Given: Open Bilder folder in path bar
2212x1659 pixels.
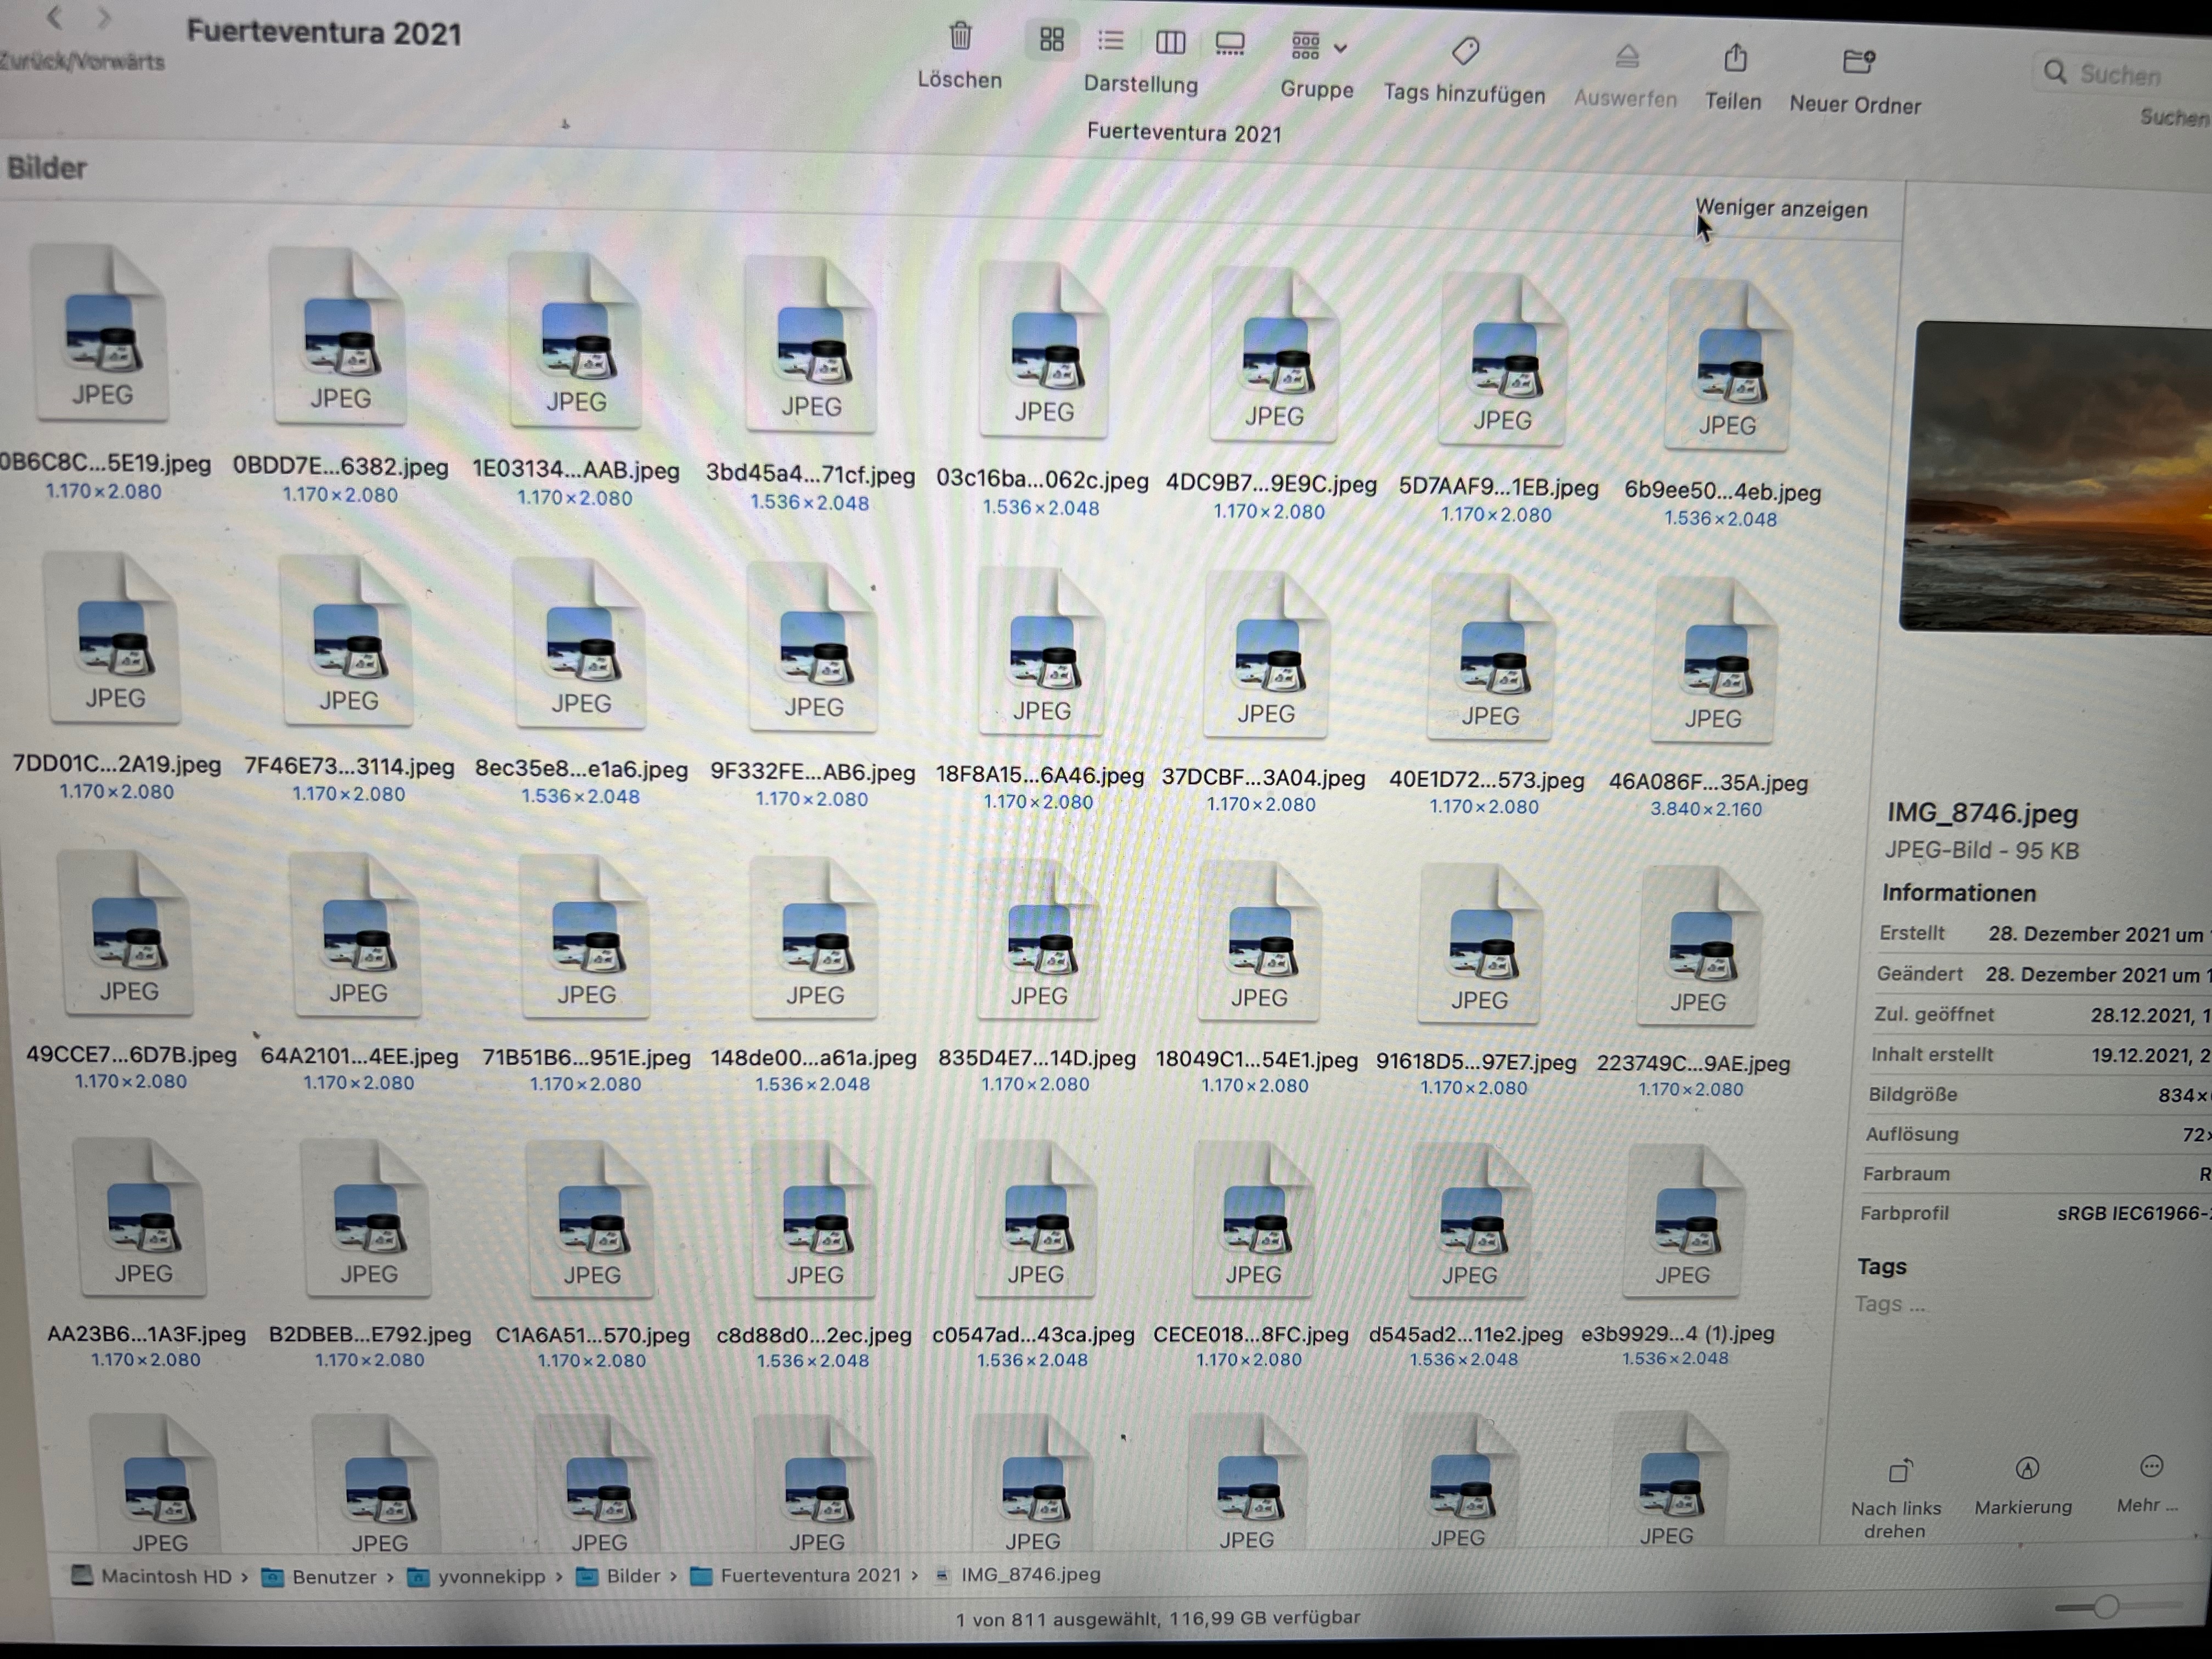Looking at the screenshot, I should coord(632,1576).
